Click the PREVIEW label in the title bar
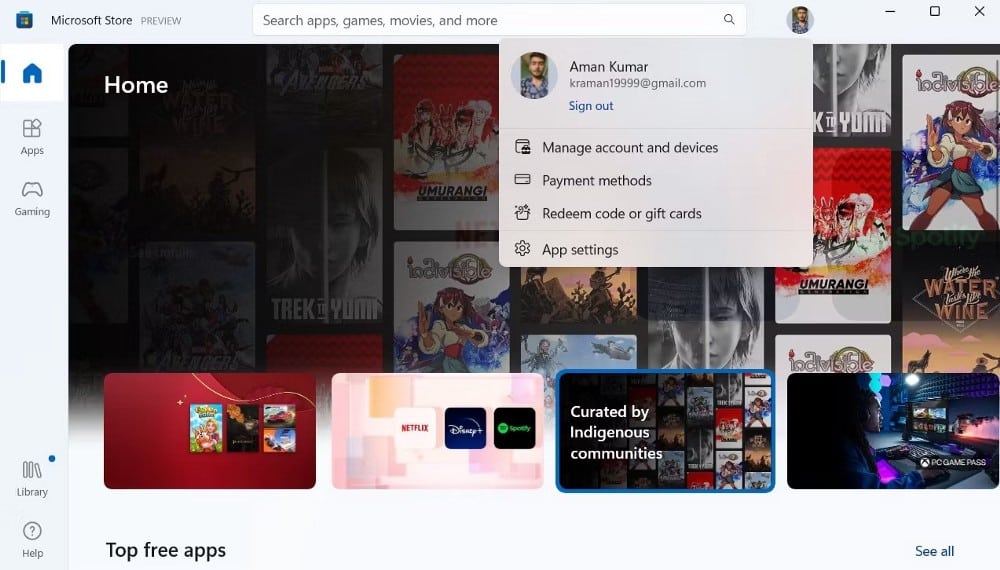 (161, 21)
